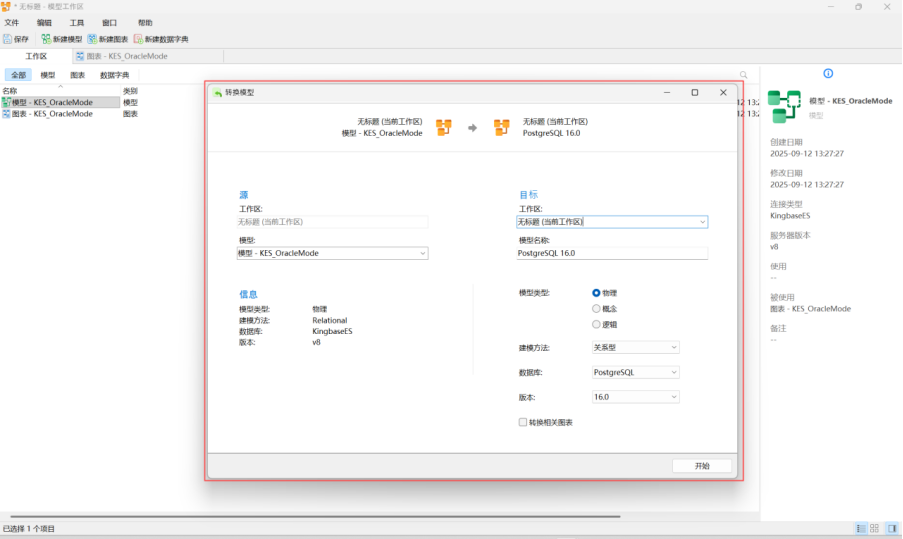Toggle the information side pane icon

click(x=891, y=528)
